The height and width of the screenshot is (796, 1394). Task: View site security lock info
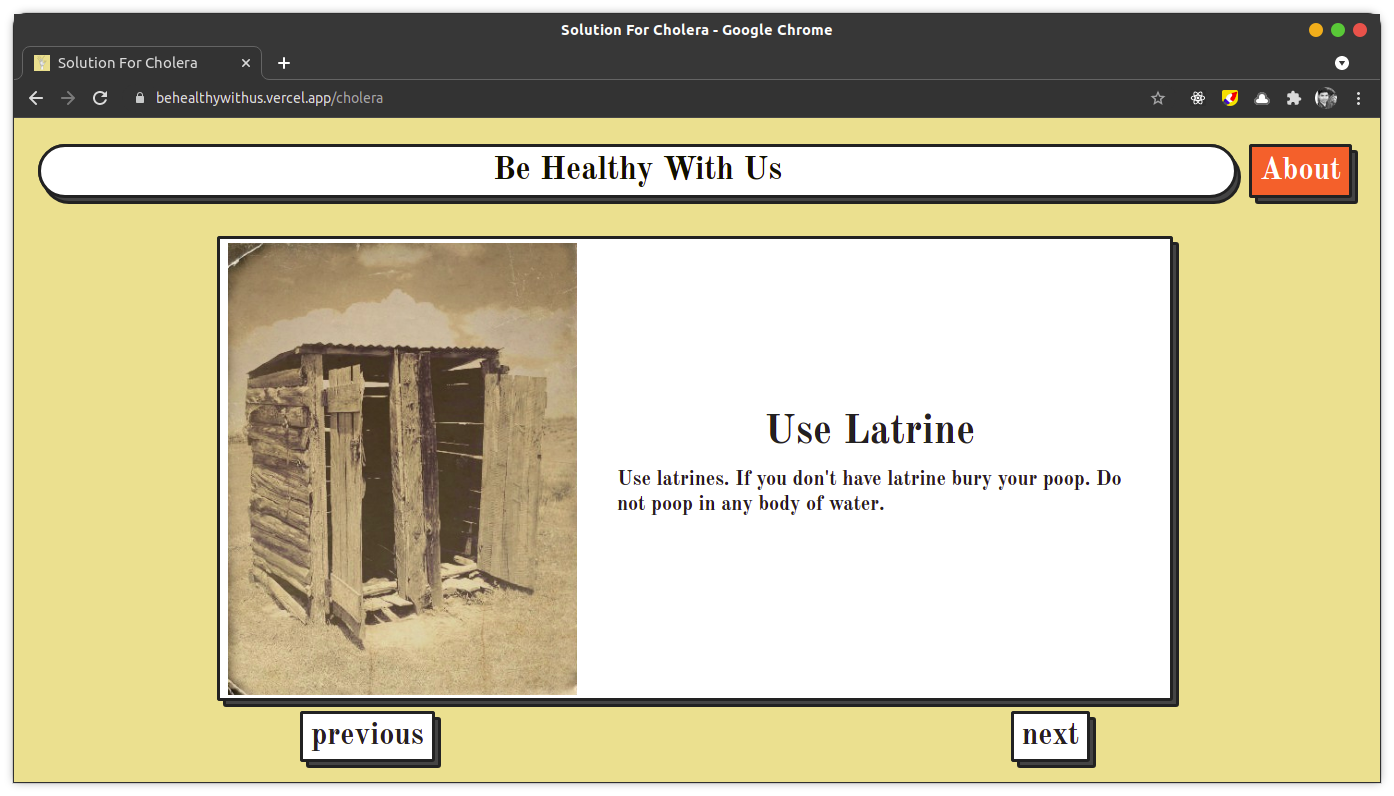(139, 98)
